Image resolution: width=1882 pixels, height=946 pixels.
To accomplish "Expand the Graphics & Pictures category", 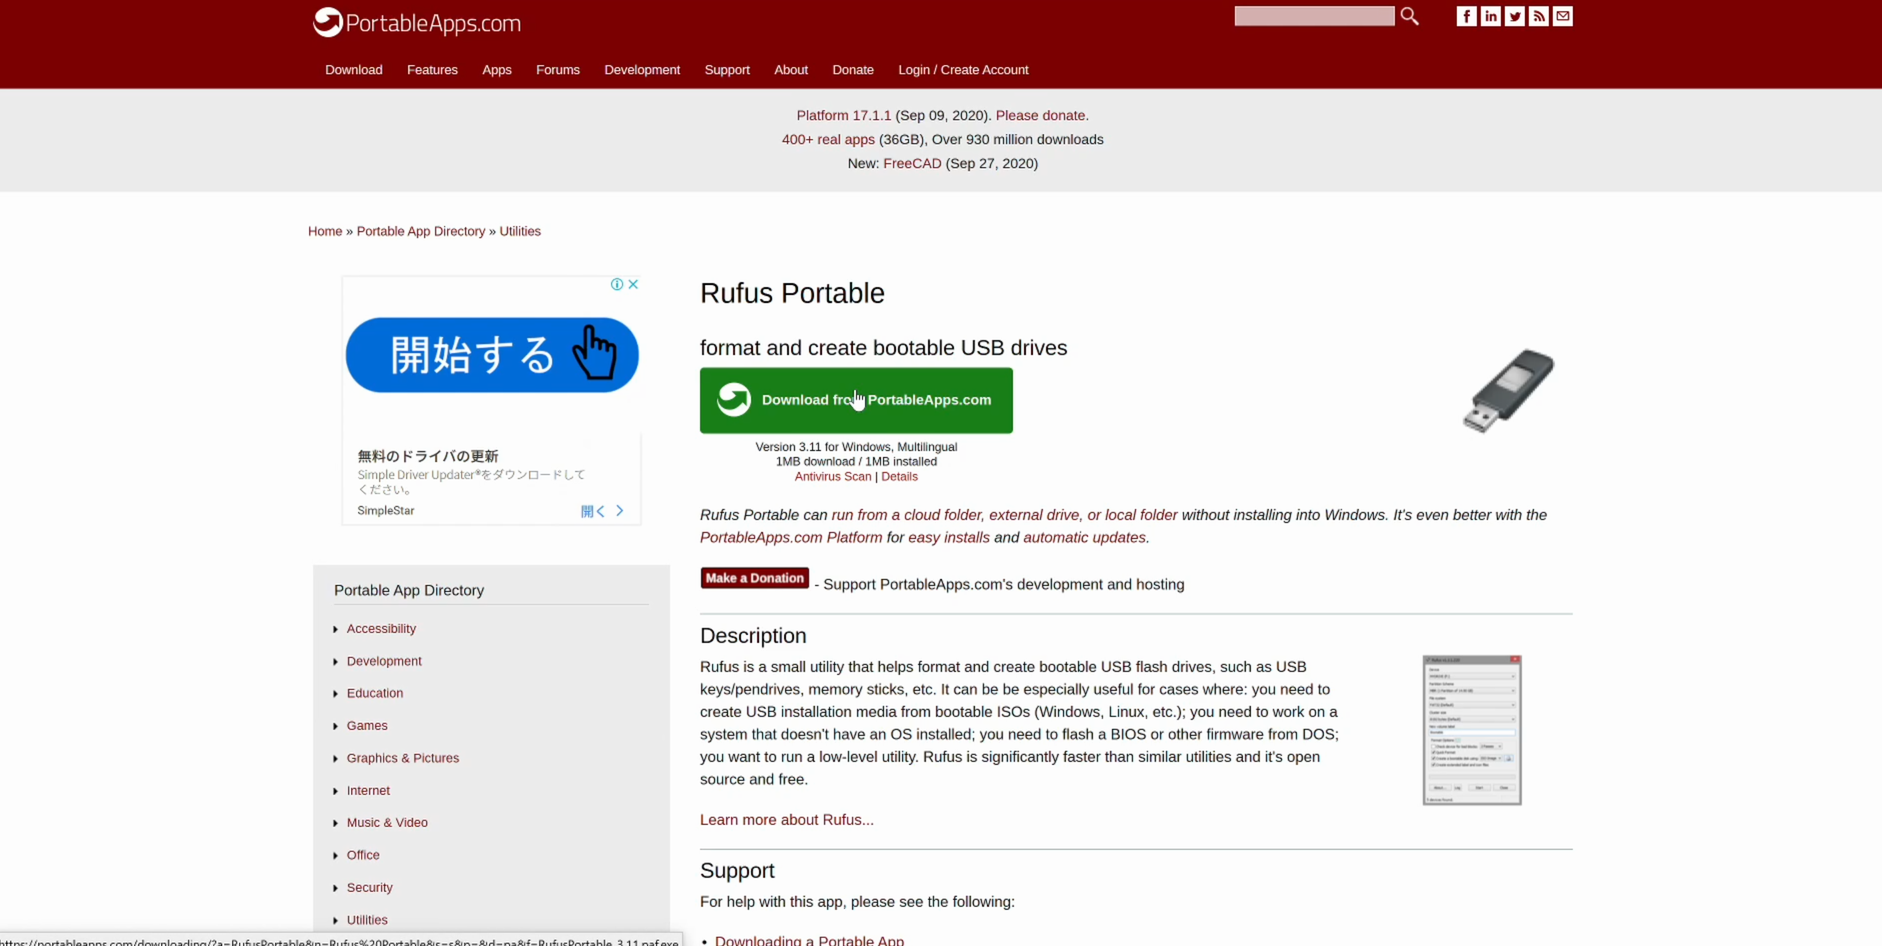I will 403,758.
